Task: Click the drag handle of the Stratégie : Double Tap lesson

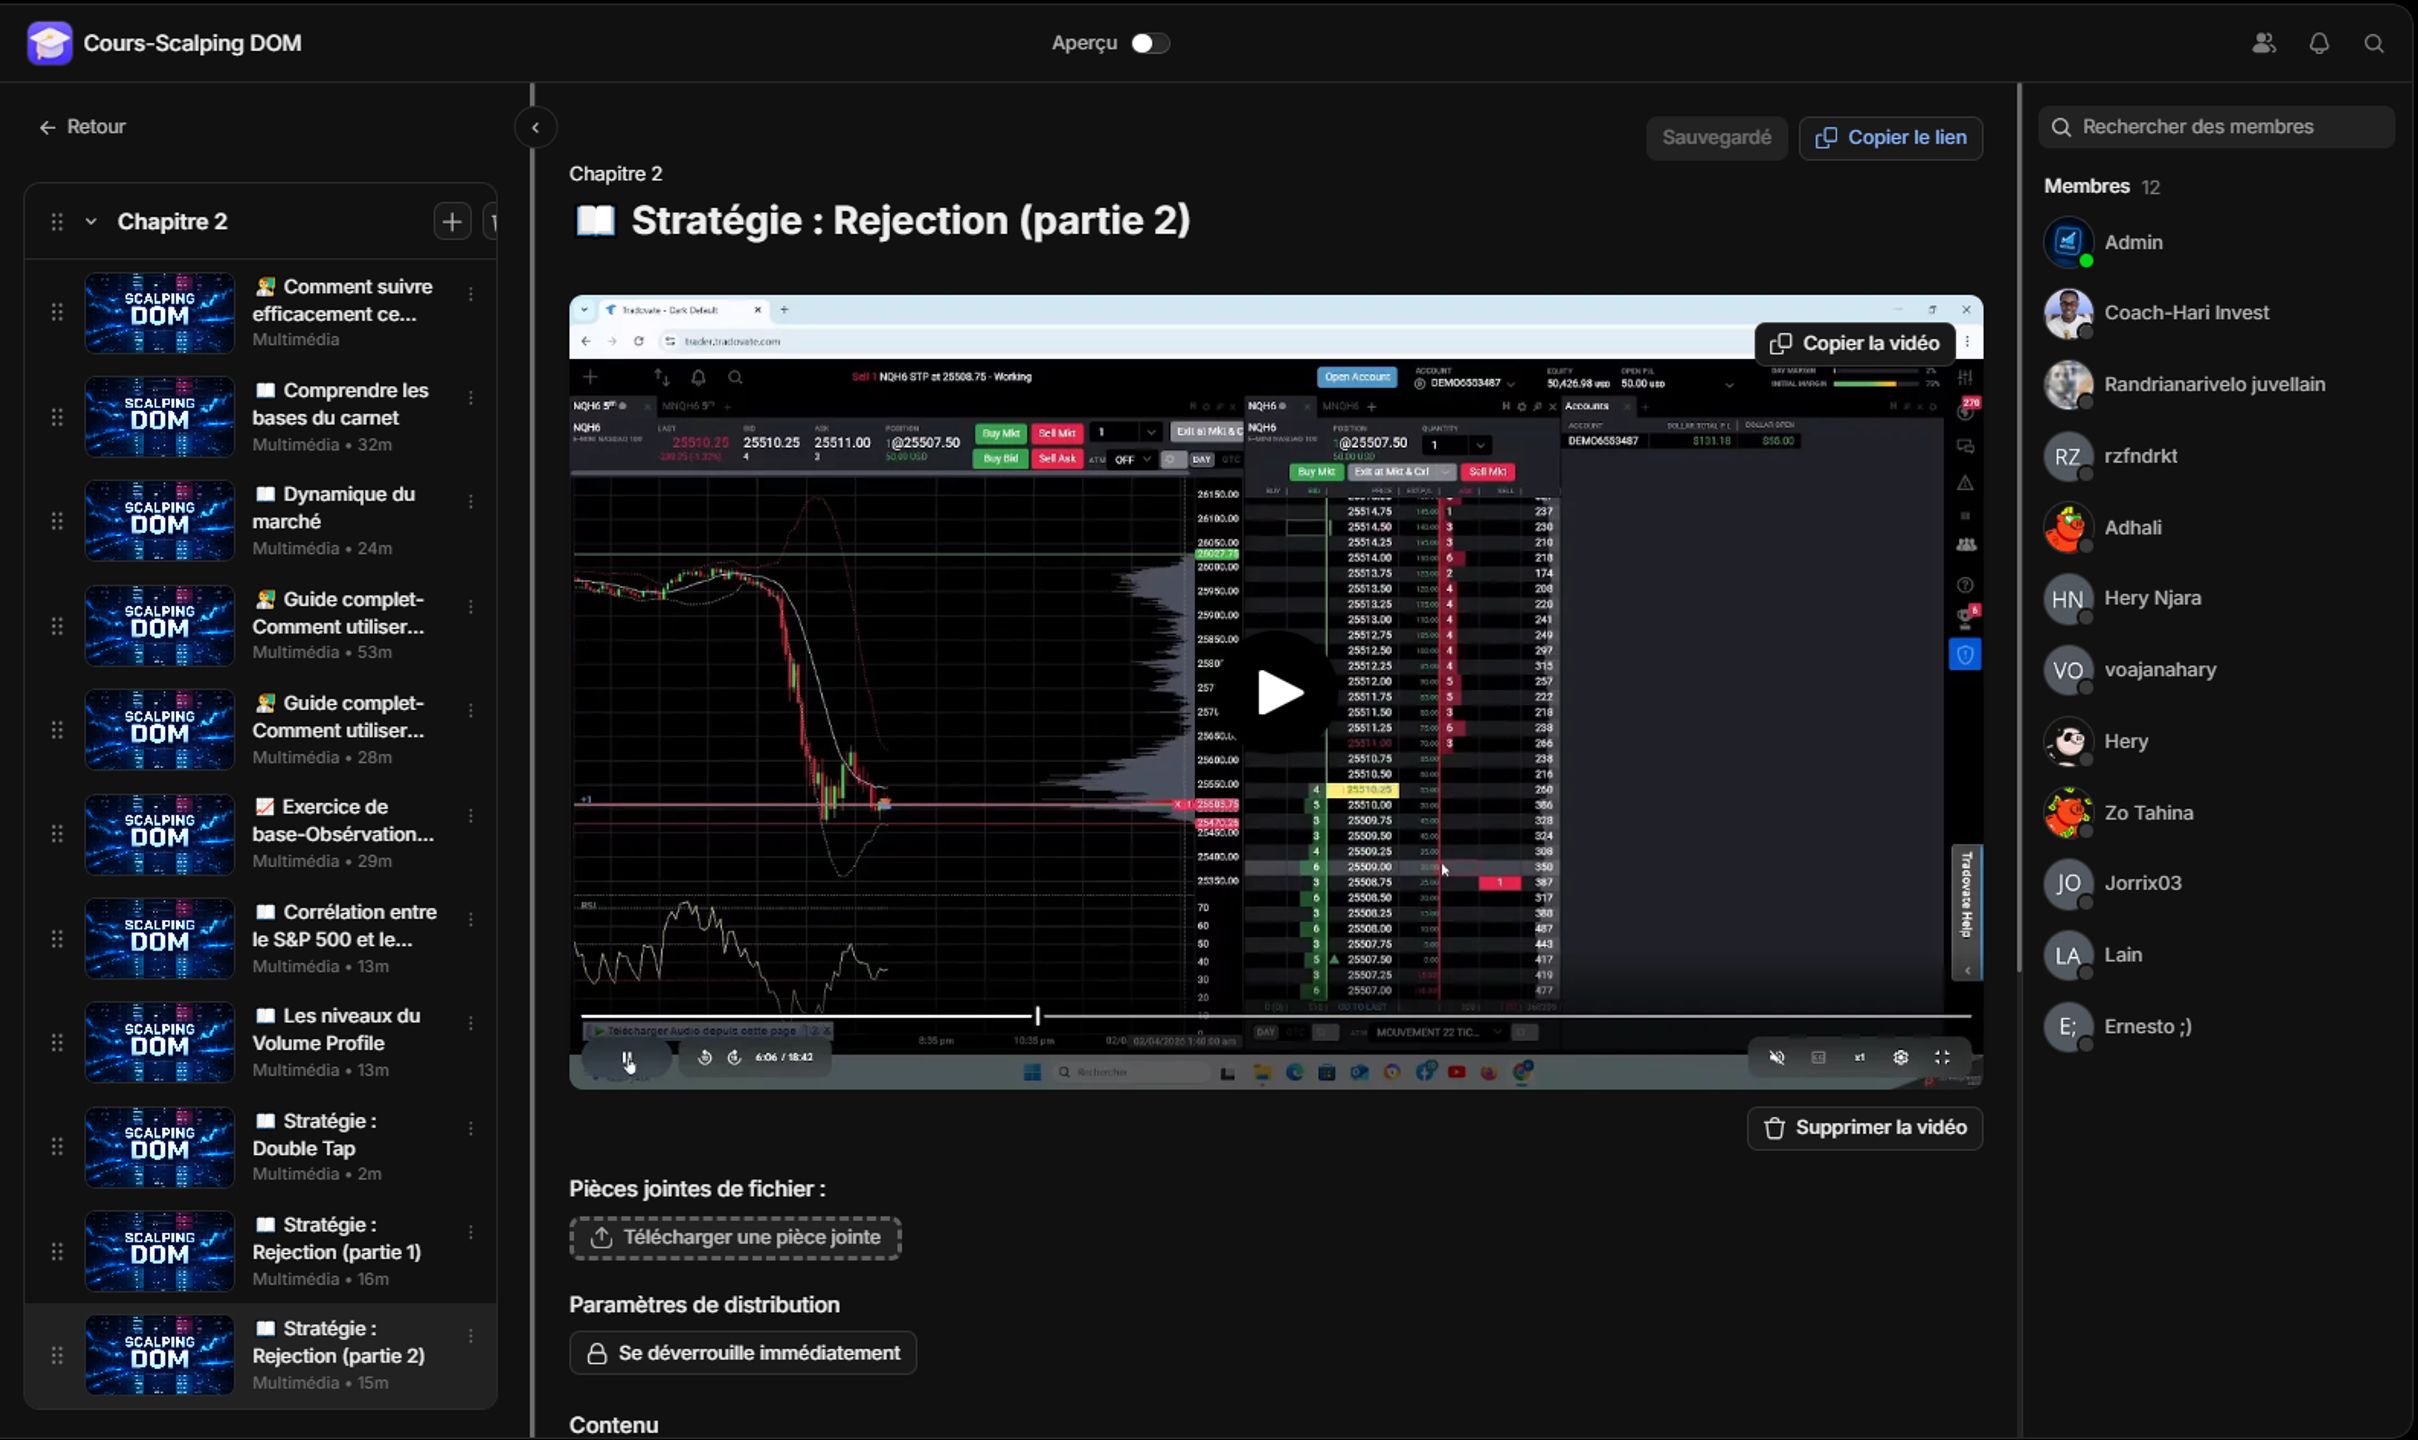Action: 57,1146
